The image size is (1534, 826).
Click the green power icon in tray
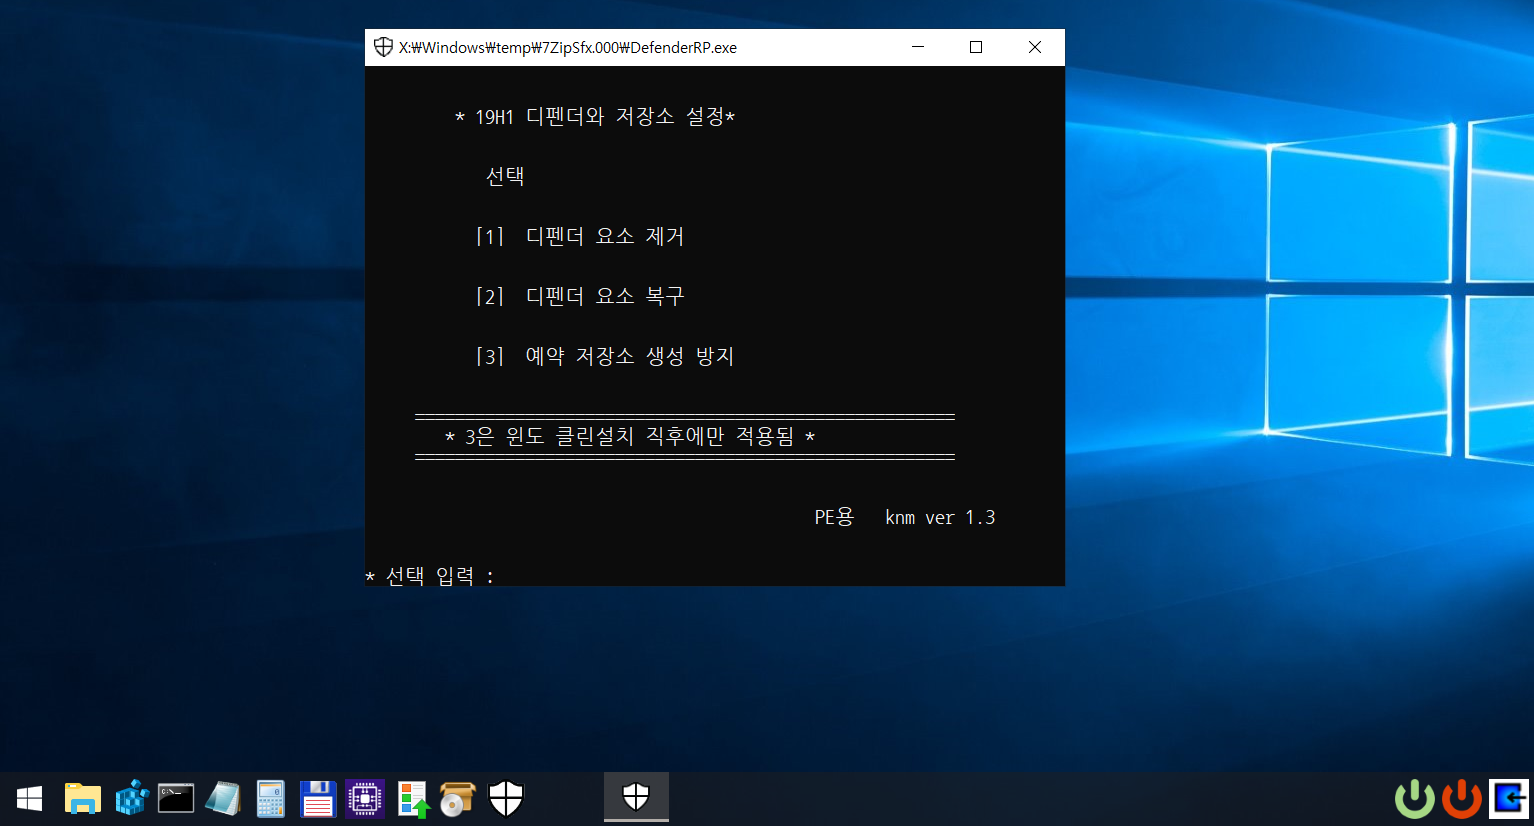tap(1415, 798)
